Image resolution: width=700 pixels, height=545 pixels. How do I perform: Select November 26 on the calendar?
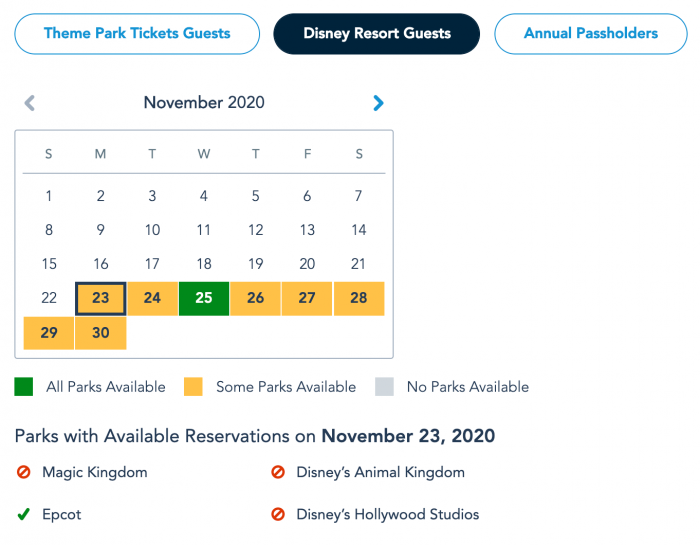(x=255, y=298)
